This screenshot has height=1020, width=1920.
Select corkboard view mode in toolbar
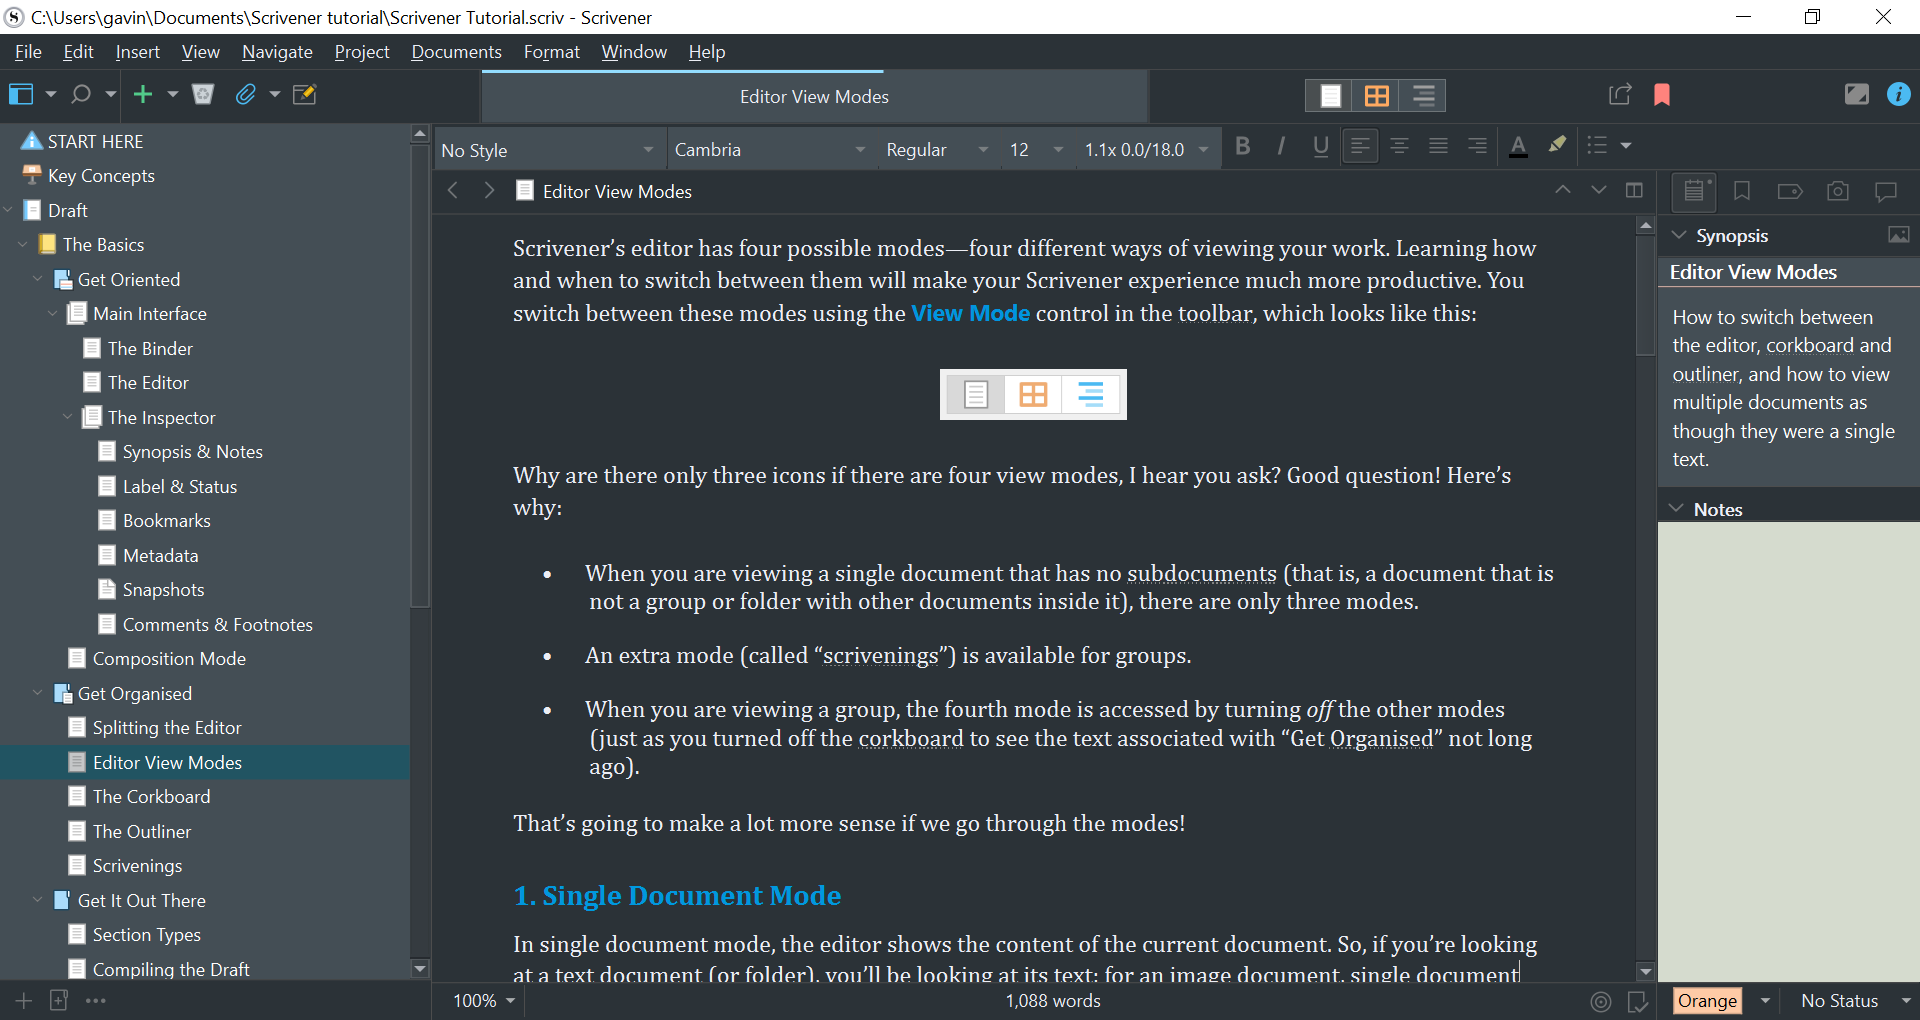point(1376,95)
